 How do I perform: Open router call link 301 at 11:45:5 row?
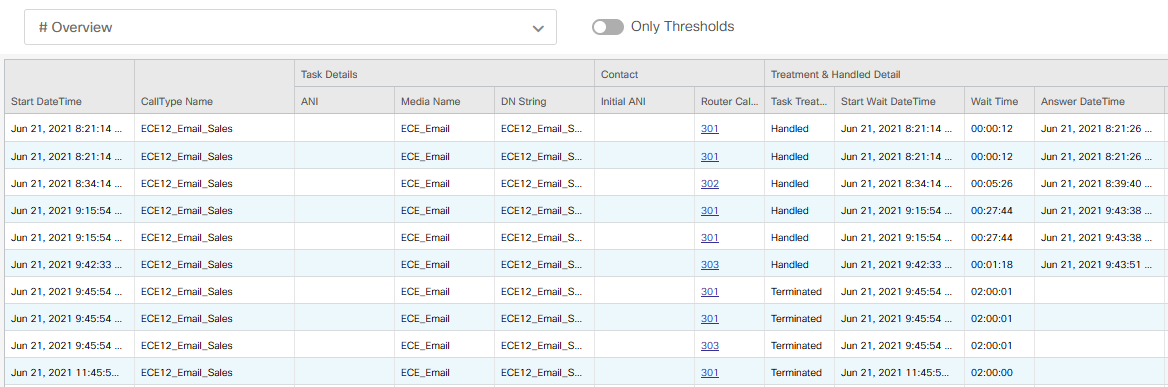[710, 372]
